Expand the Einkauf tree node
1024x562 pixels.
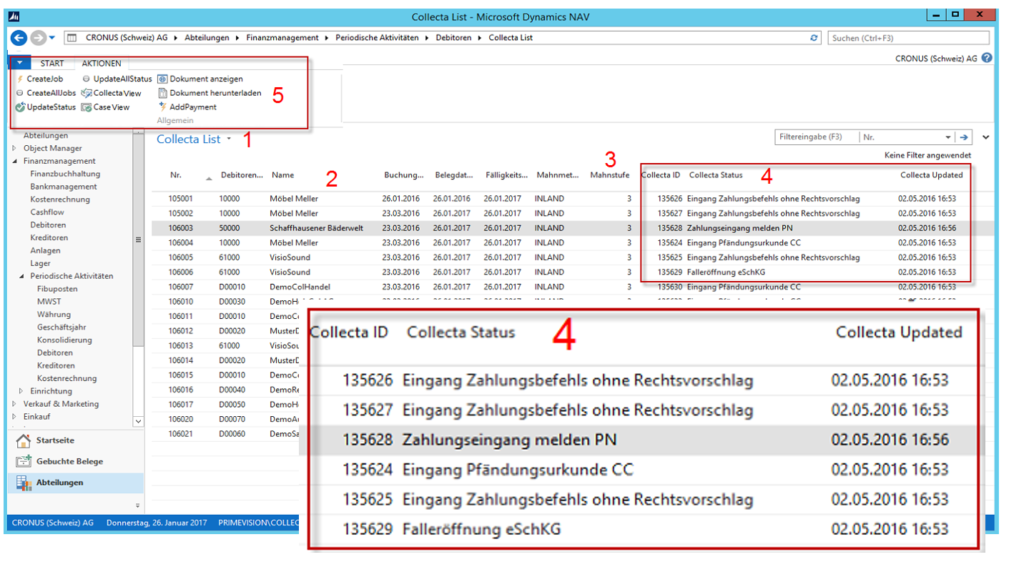tap(15, 416)
